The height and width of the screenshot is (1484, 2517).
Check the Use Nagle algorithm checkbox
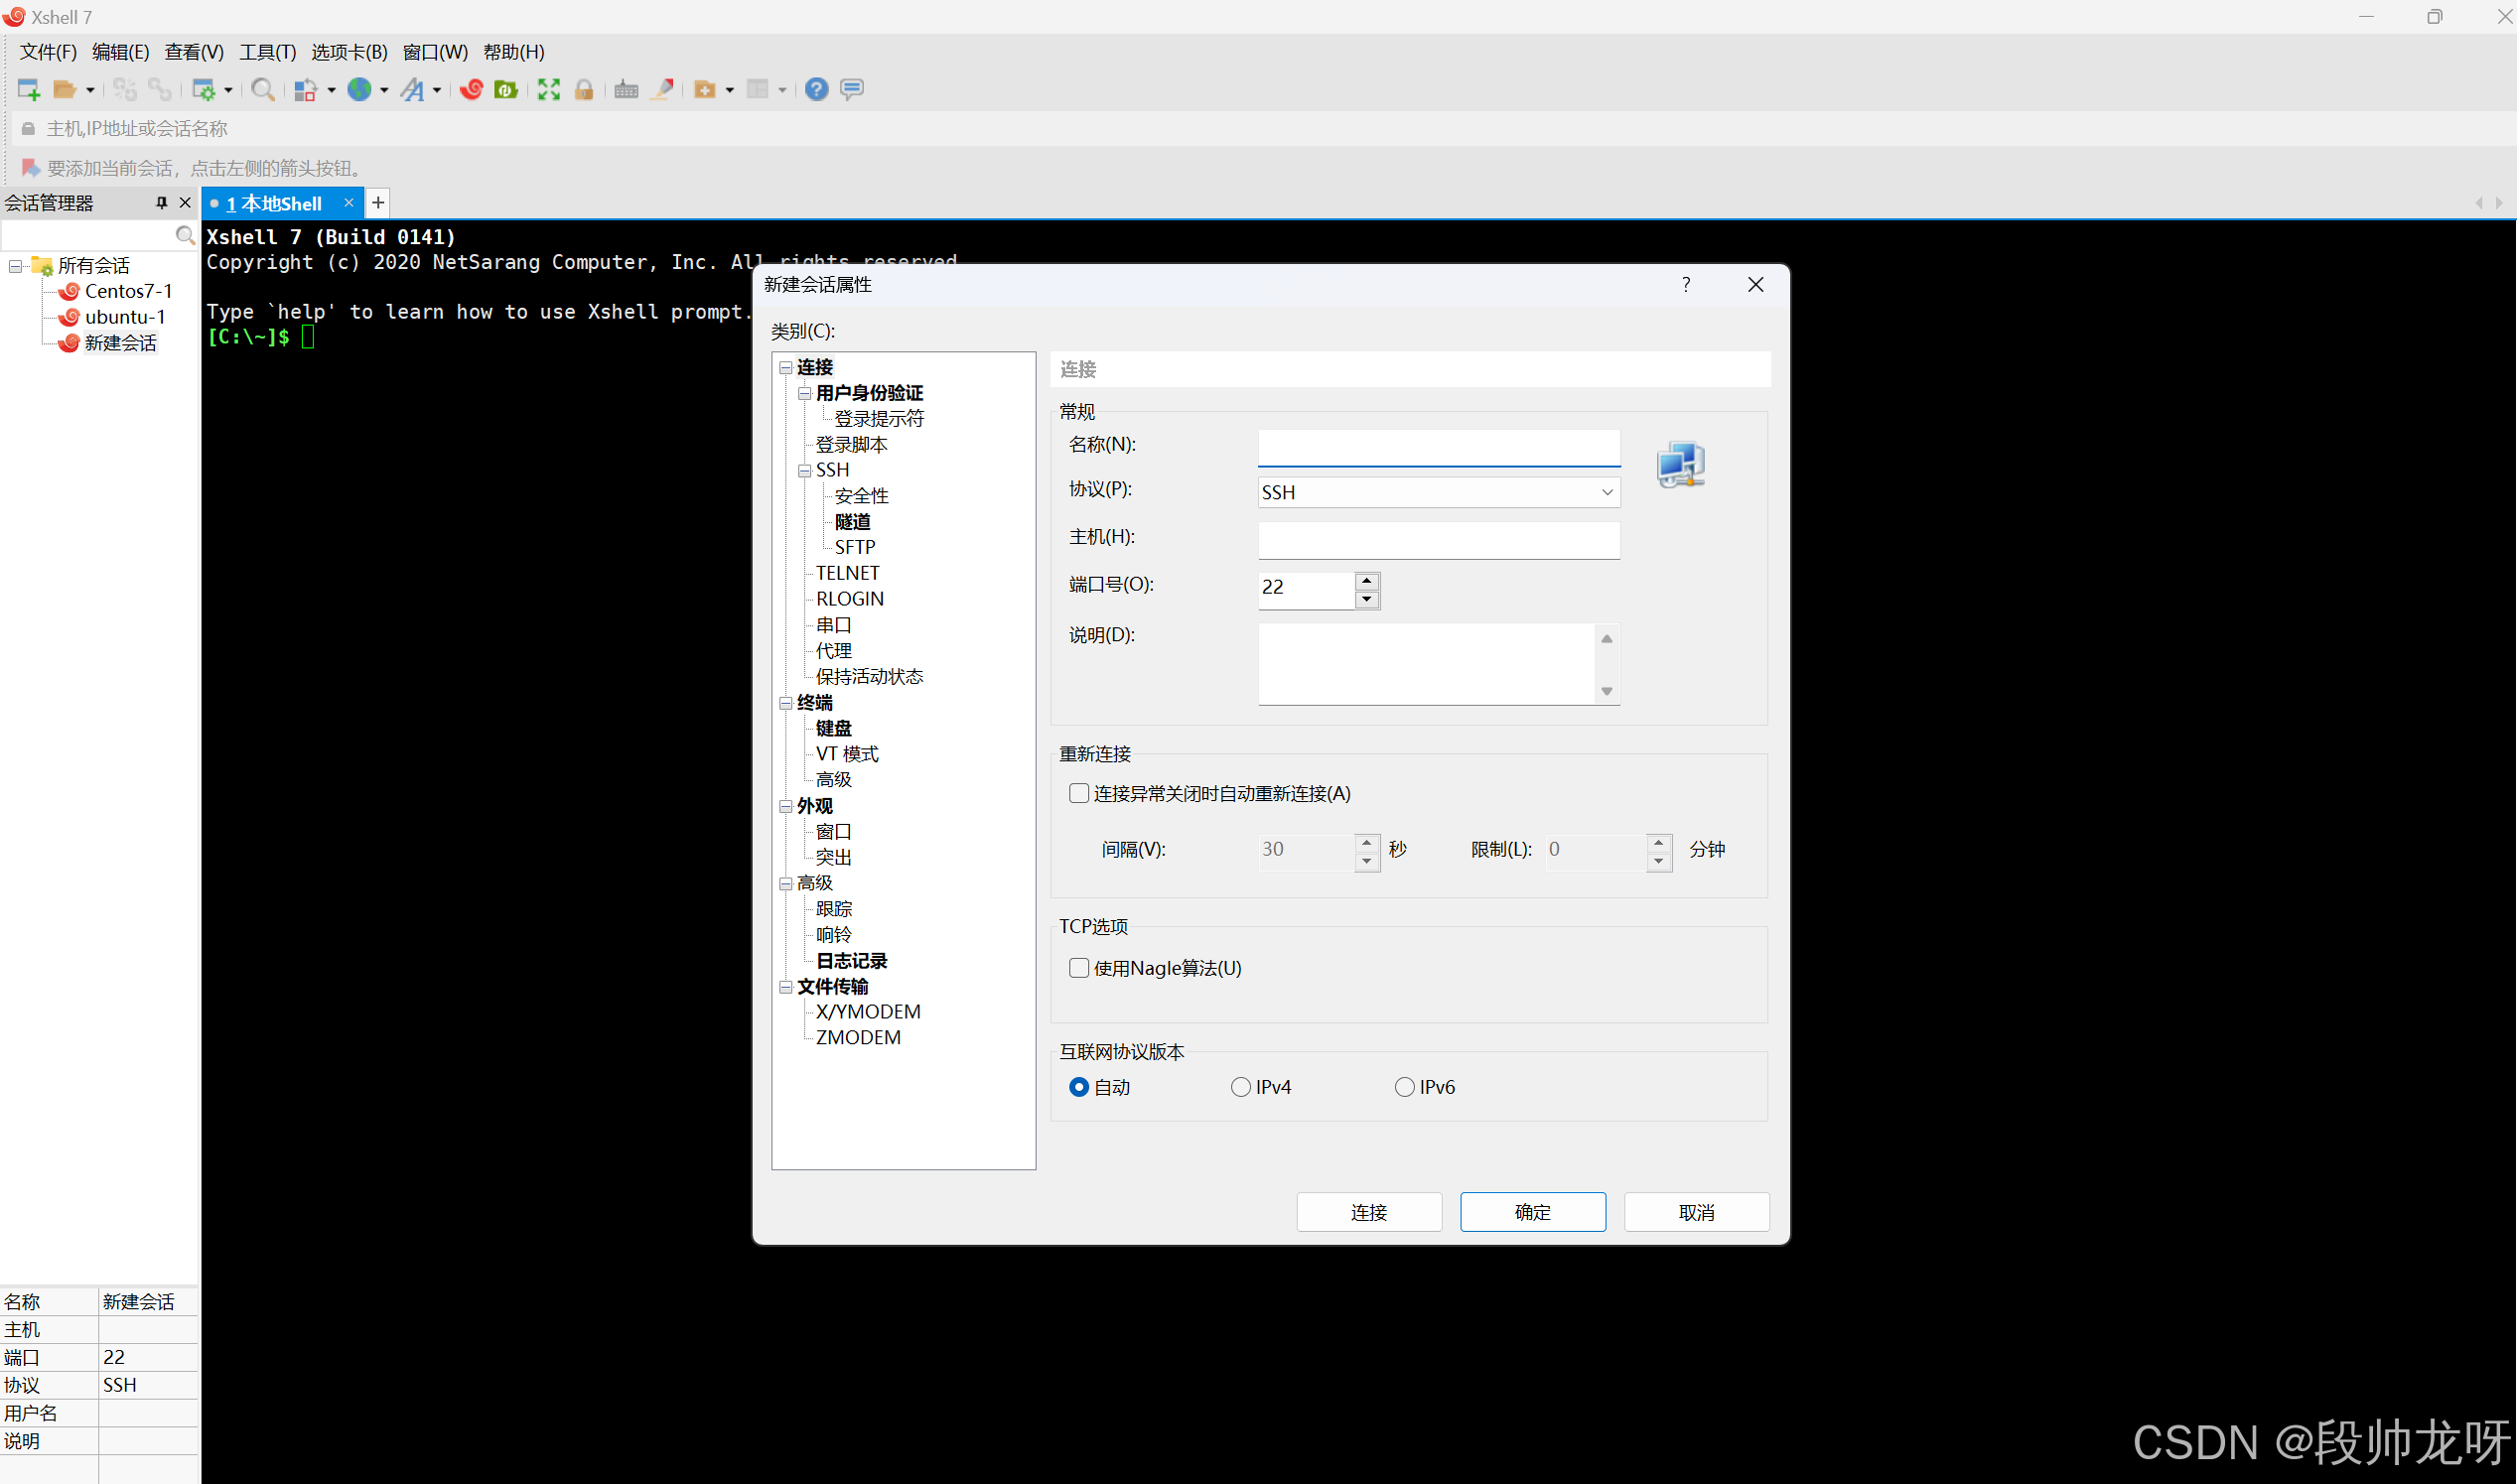click(1079, 968)
